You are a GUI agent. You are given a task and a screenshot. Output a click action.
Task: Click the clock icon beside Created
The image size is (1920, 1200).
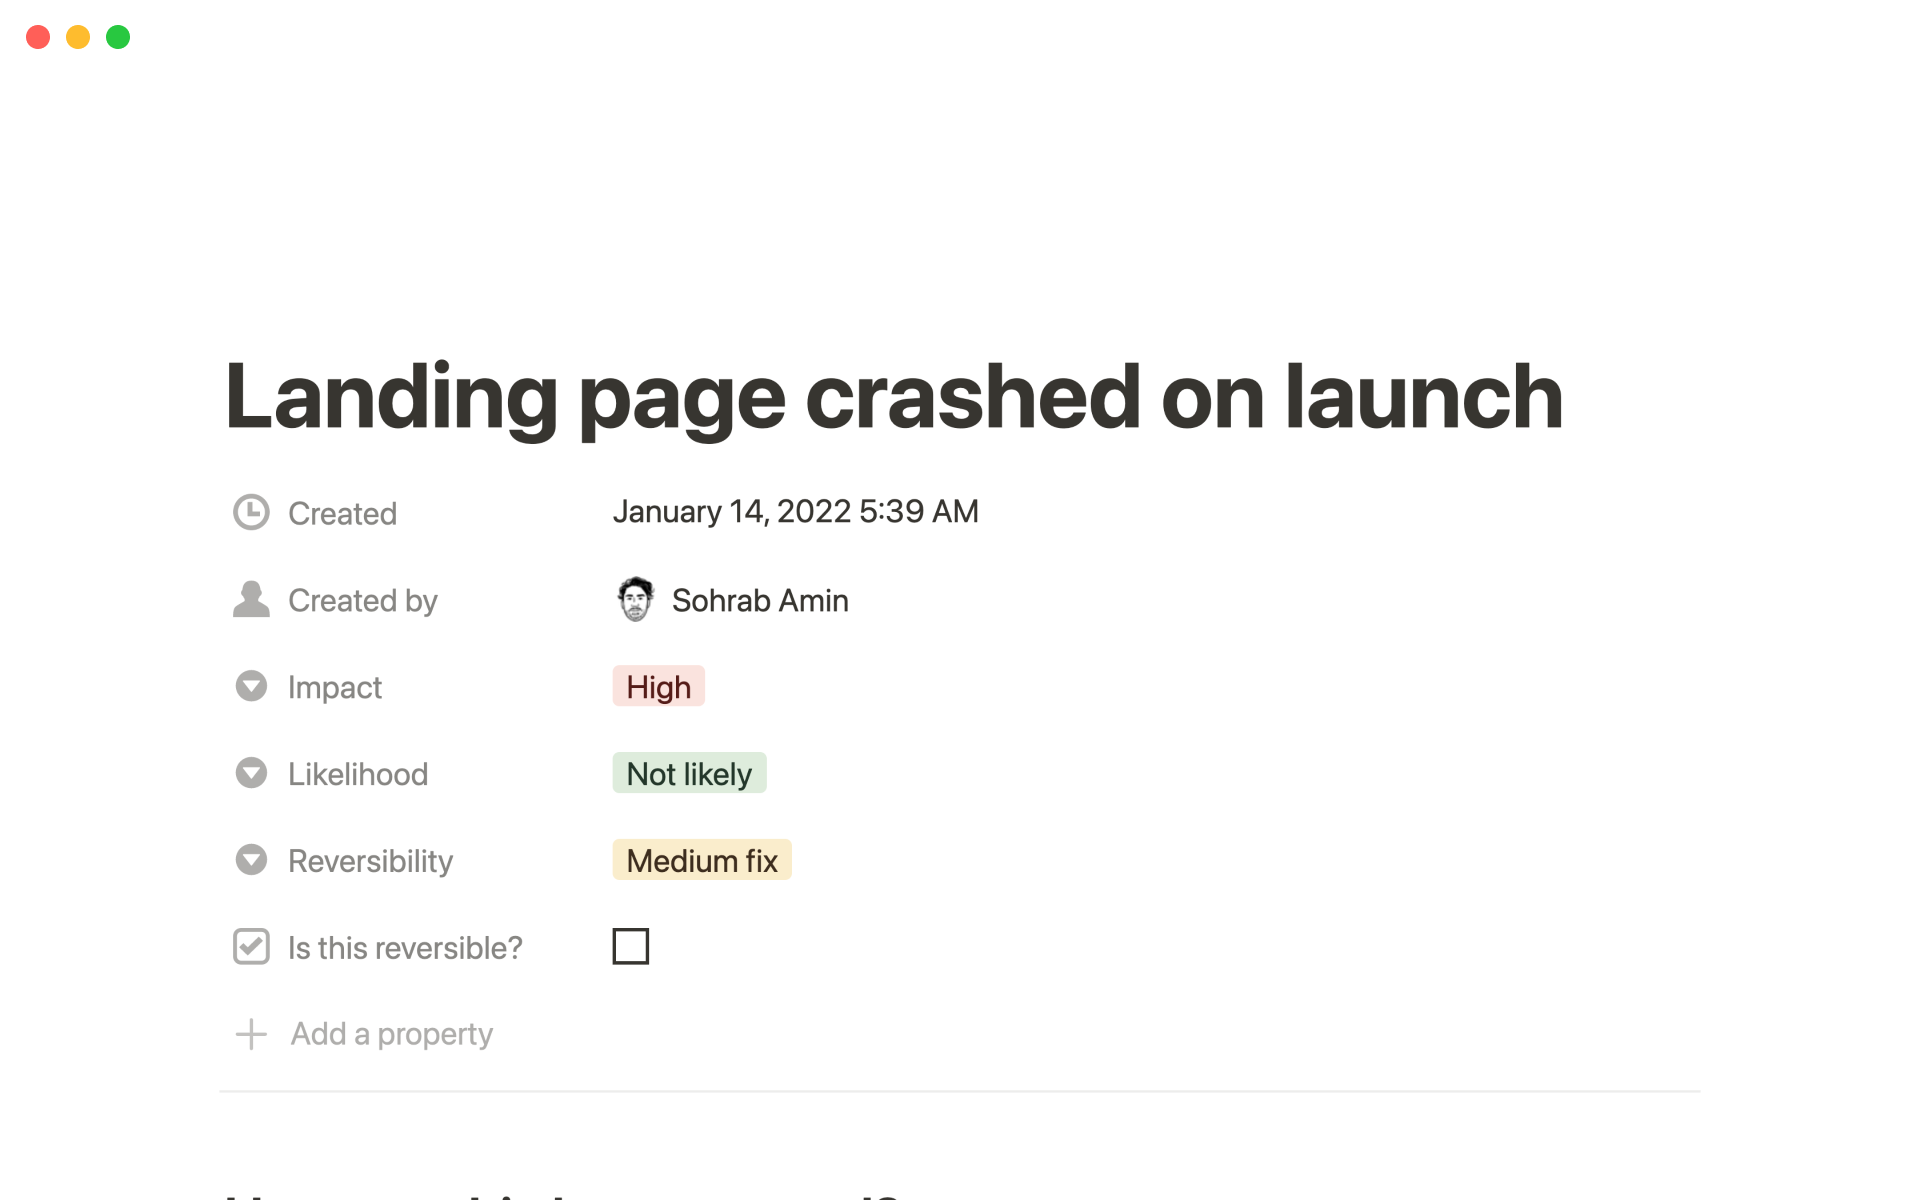[x=251, y=512]
